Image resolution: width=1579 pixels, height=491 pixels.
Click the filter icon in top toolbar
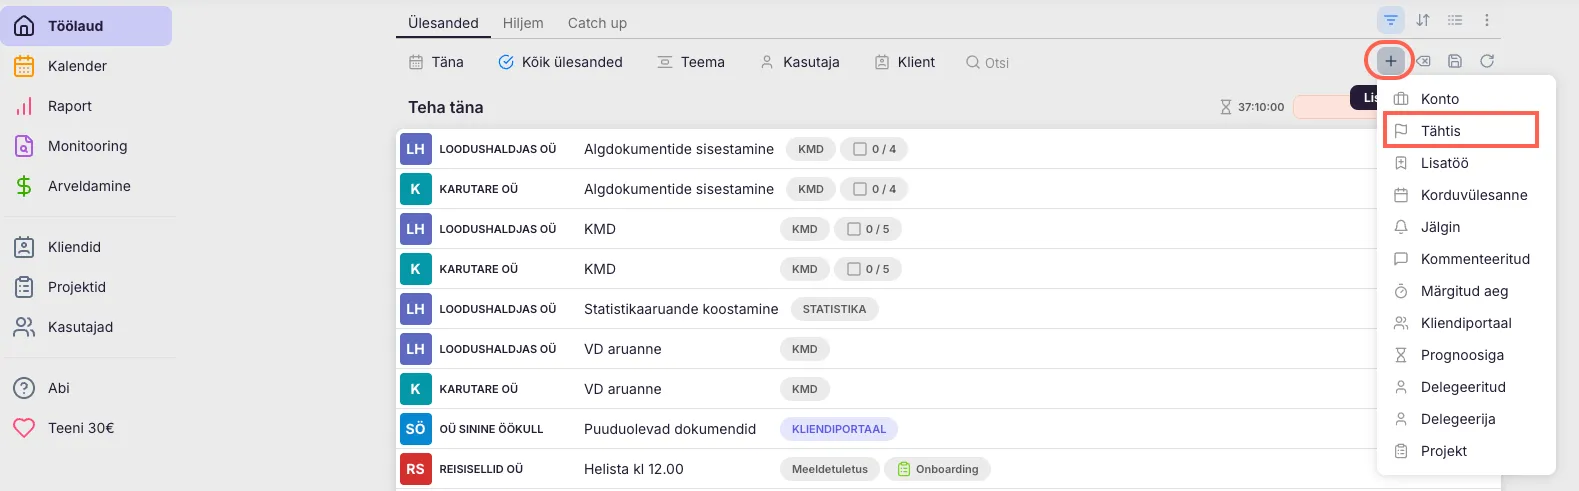click(1390, 20)
